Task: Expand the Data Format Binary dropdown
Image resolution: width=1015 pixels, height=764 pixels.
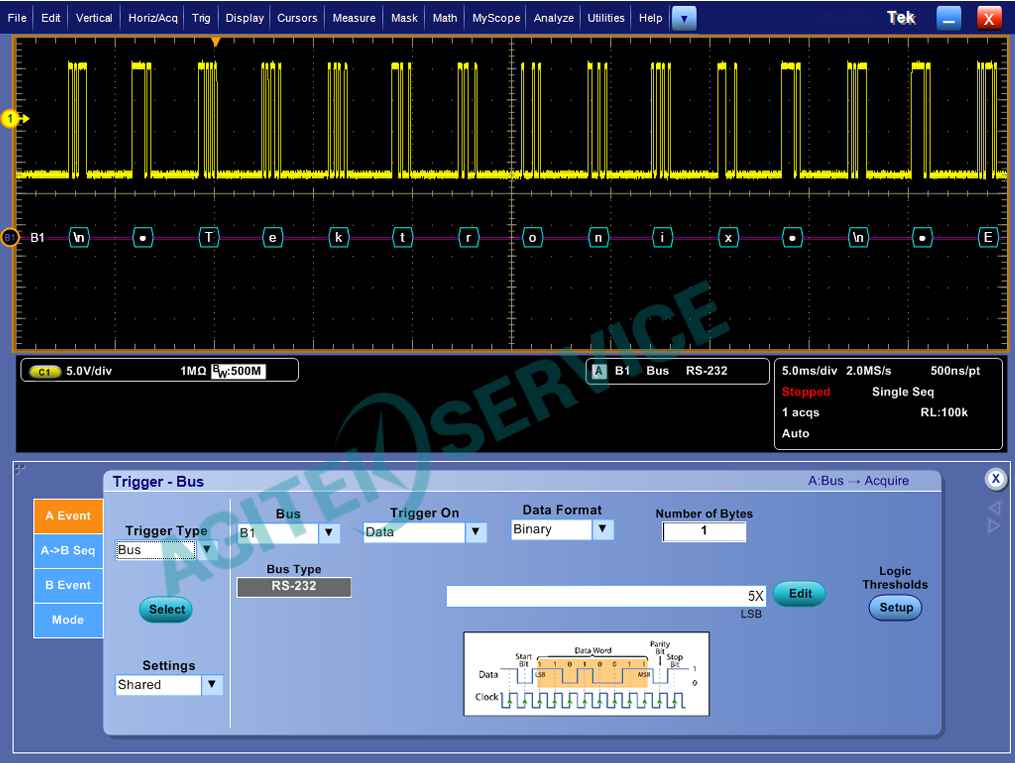Action: pyautogui.click(x=603, y=530)
